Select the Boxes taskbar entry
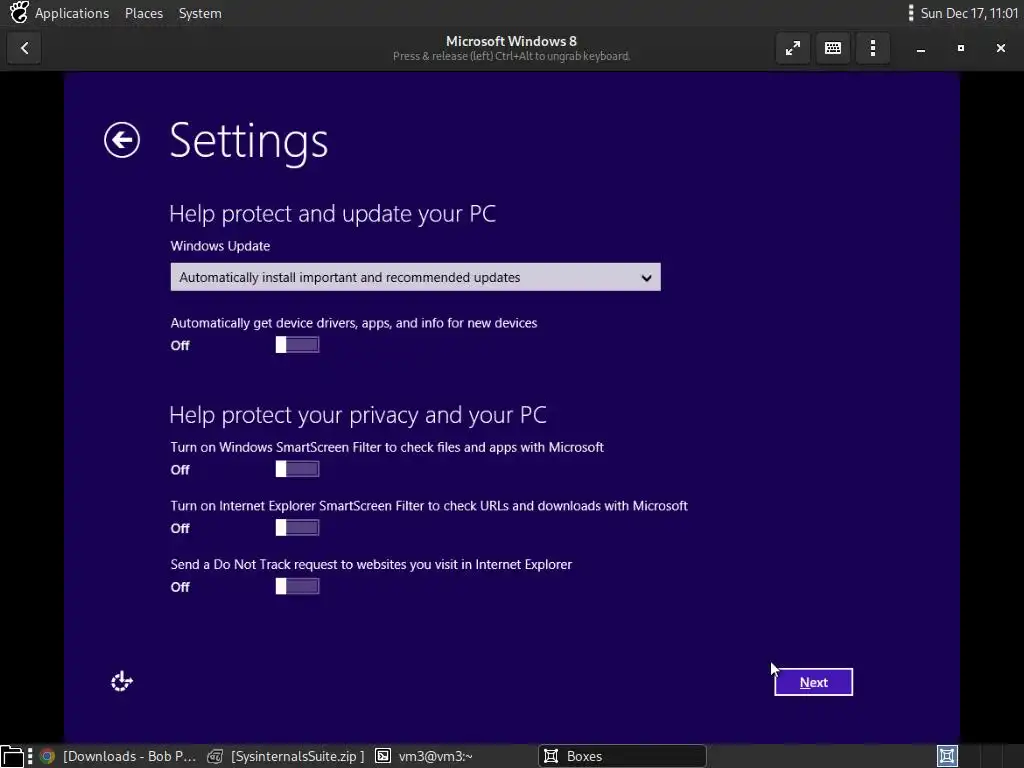 [x=622, y=756]
